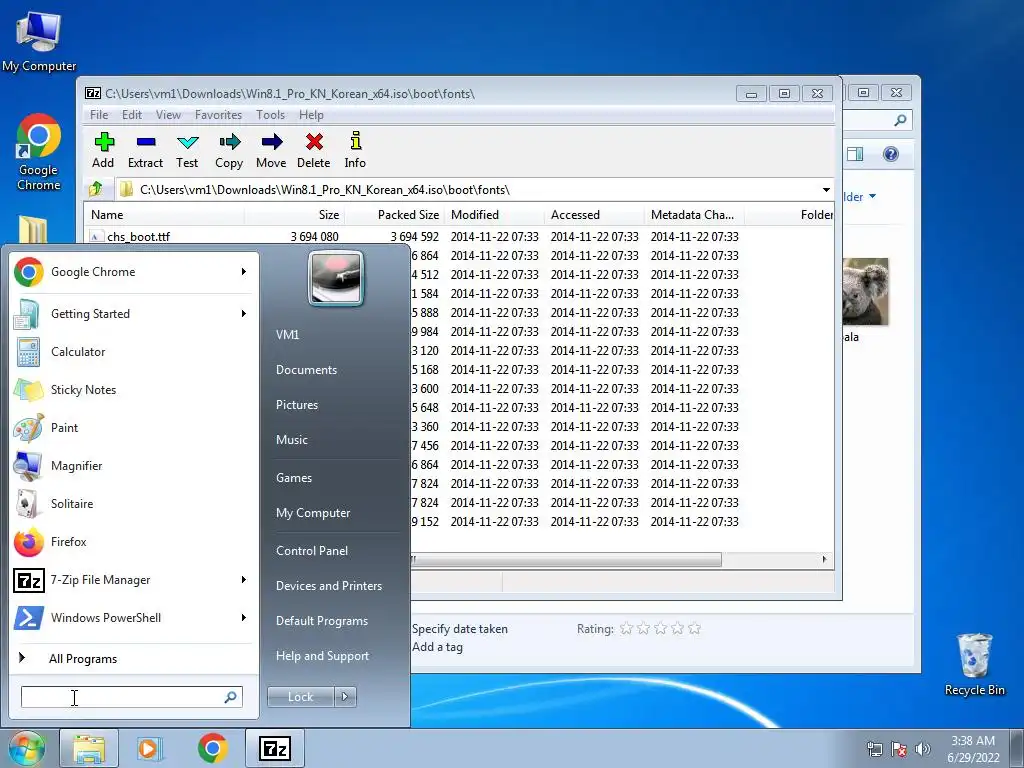Sort by Modified column header
The image size is (1024, 768).
pos(494,215)
